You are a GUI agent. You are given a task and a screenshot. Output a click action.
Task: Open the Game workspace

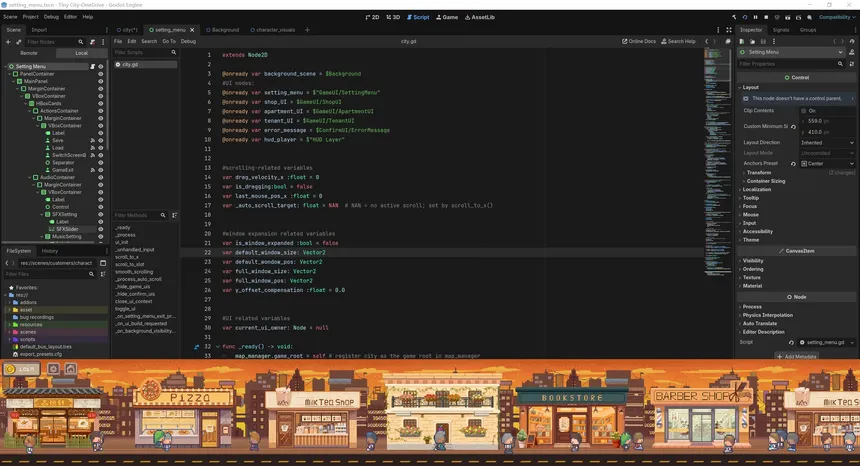[x=447, y=17]
